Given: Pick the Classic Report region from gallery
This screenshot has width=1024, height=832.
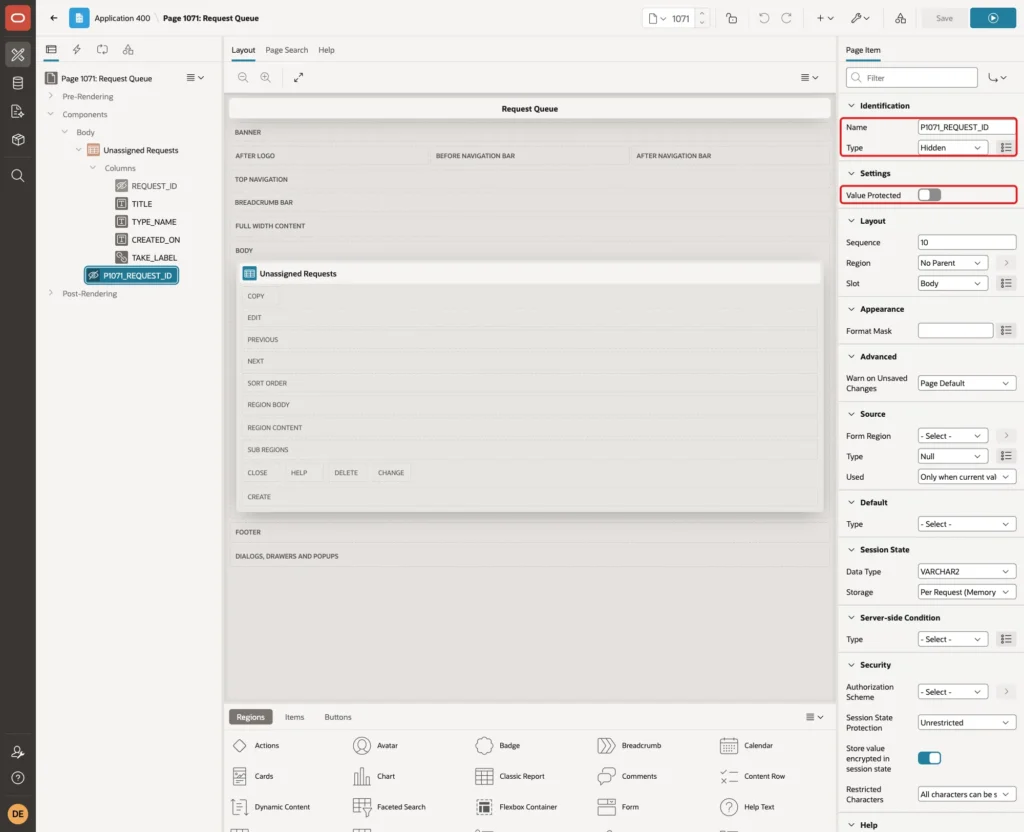Looking at the screenshot, I should coord(511,776).
